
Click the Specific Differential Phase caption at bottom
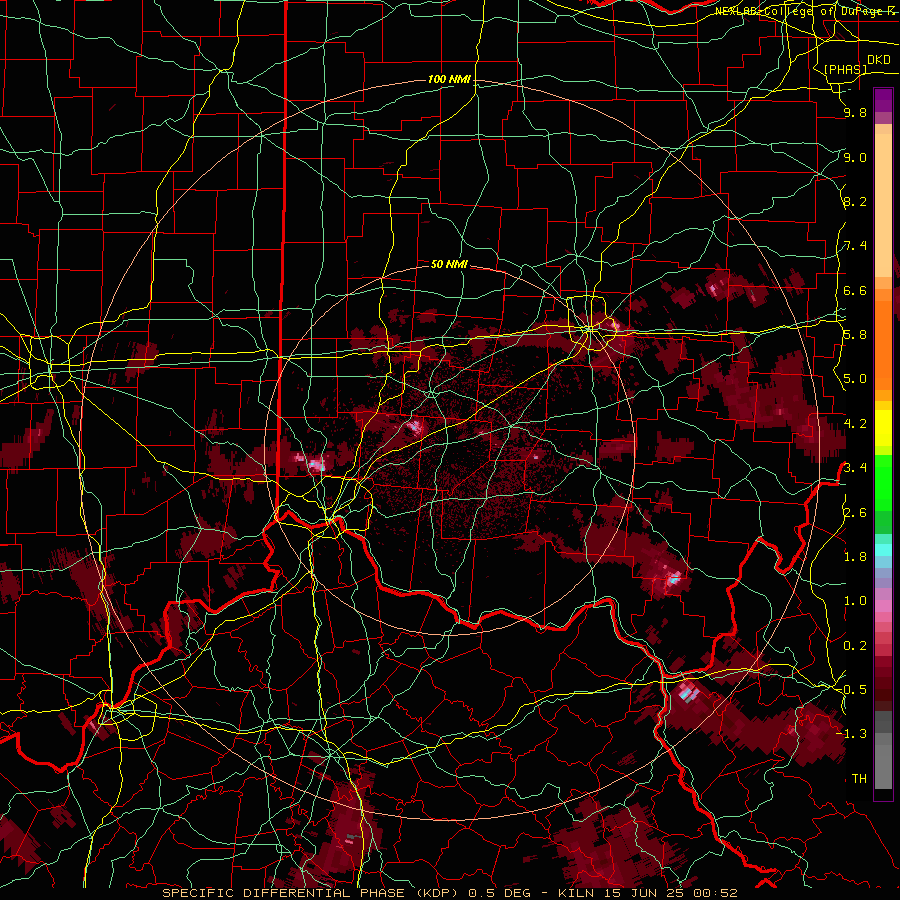point(449,893)
